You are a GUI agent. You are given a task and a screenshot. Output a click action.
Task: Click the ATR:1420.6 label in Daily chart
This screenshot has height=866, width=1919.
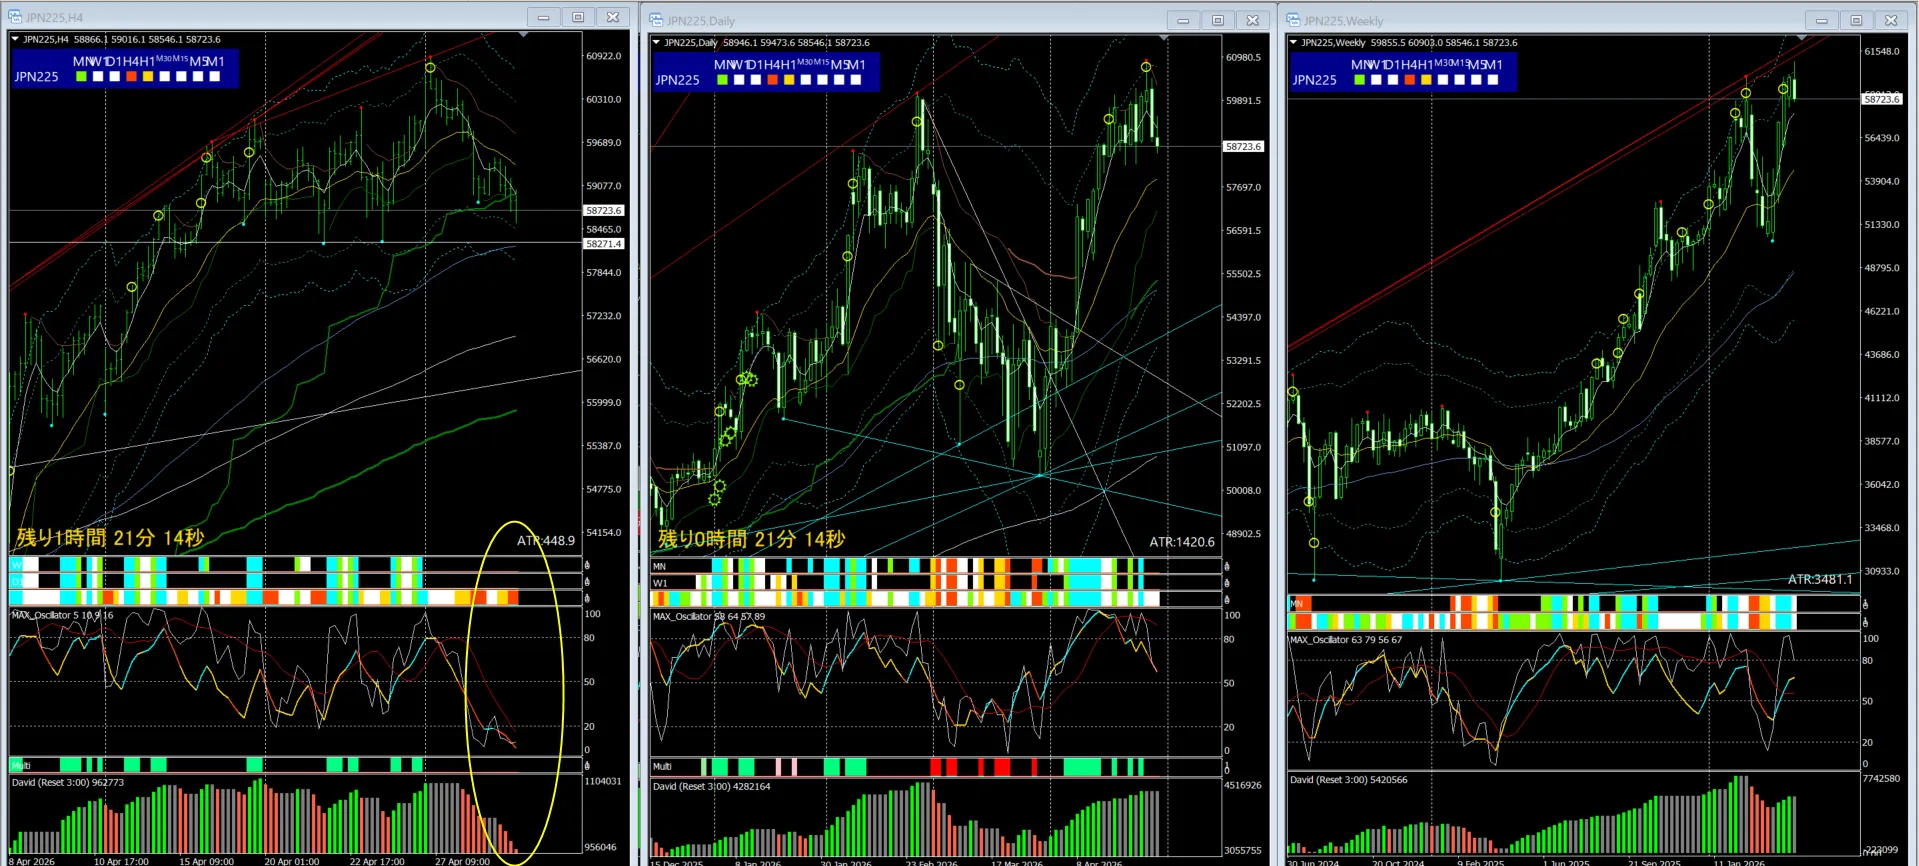tap(1182, 542)
